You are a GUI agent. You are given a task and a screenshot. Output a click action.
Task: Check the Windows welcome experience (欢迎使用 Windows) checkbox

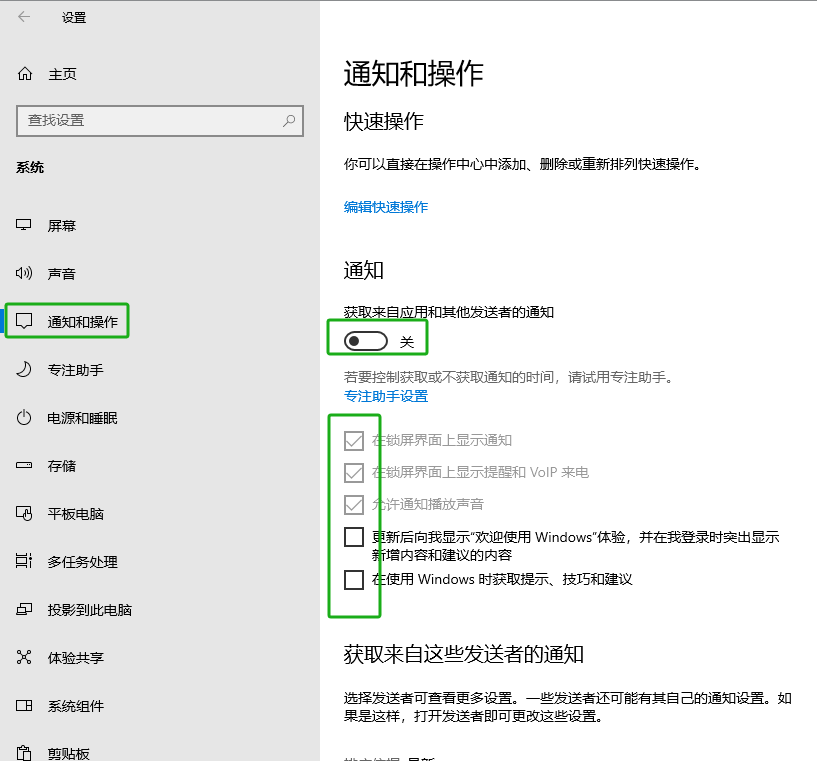(x=354, y=537)
